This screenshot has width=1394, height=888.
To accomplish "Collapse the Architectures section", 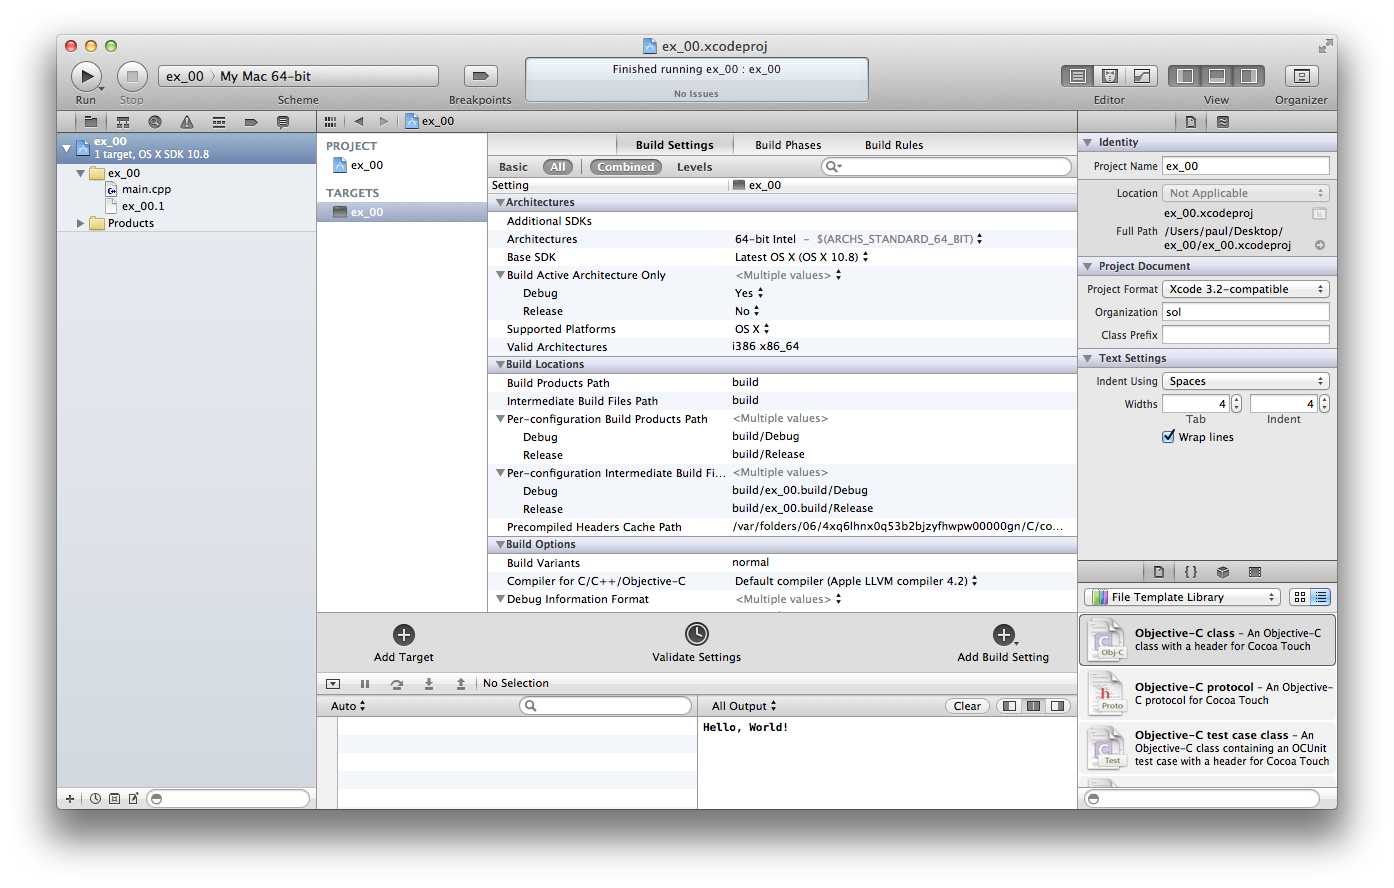I will pyautogui.click(x=500, y=202).
